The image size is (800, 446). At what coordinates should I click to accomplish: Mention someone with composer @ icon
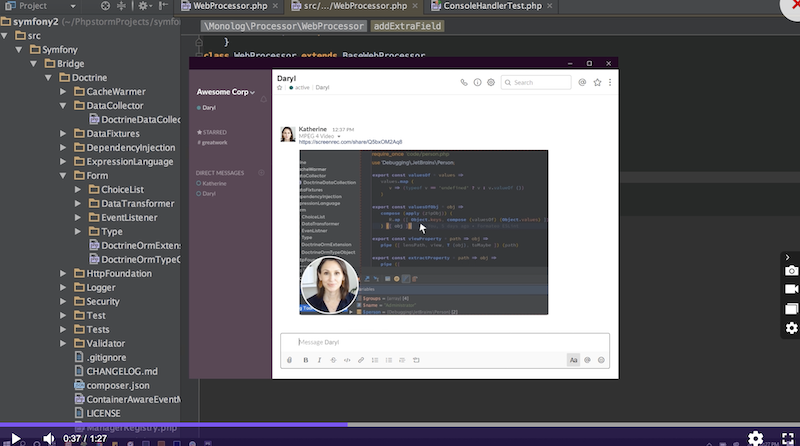(x=587, y=360)
